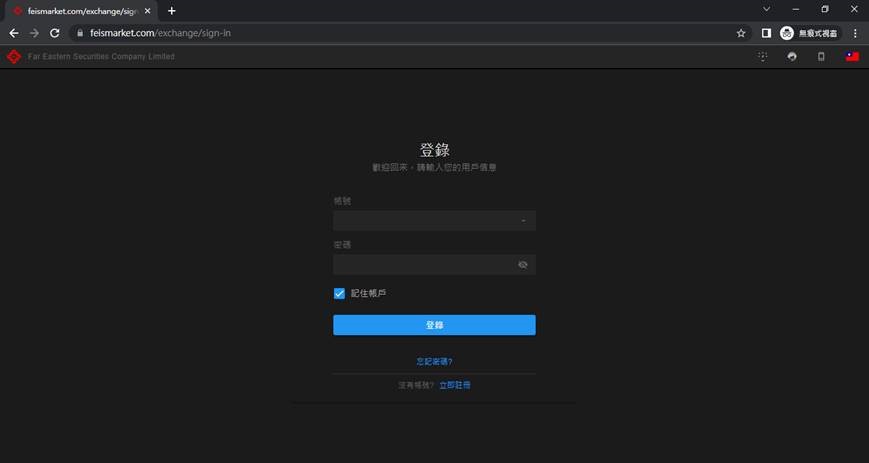Viewport: 869px width, 463px height.
Task: Open the browser side panel icon
Action: tap(766, 33)
